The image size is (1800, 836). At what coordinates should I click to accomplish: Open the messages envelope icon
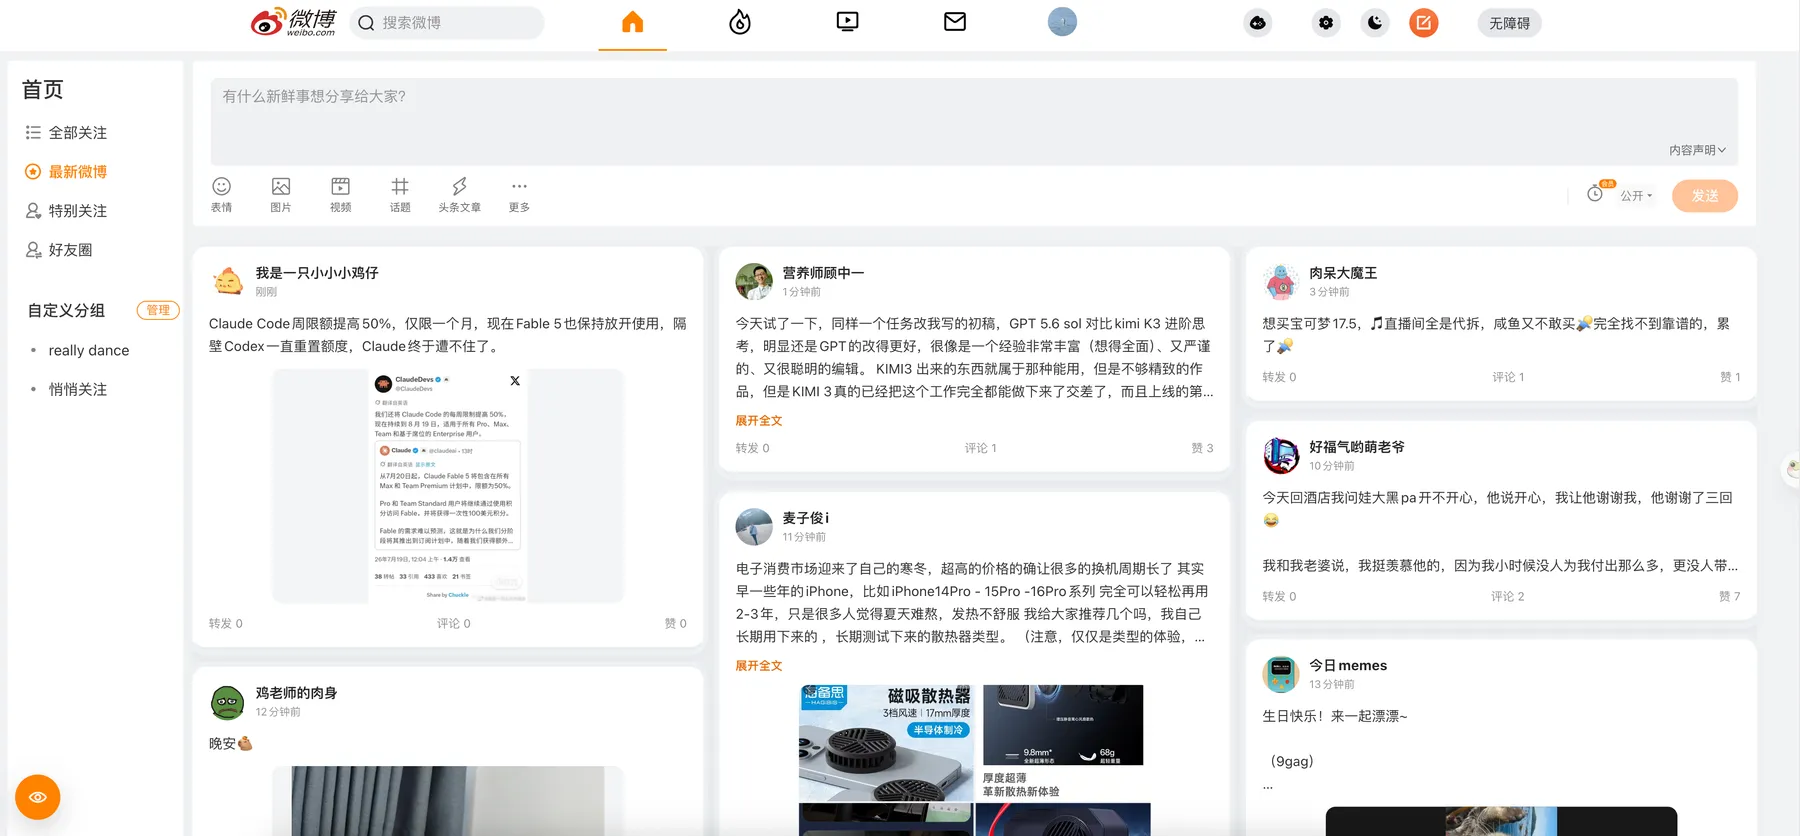(955, 21)
